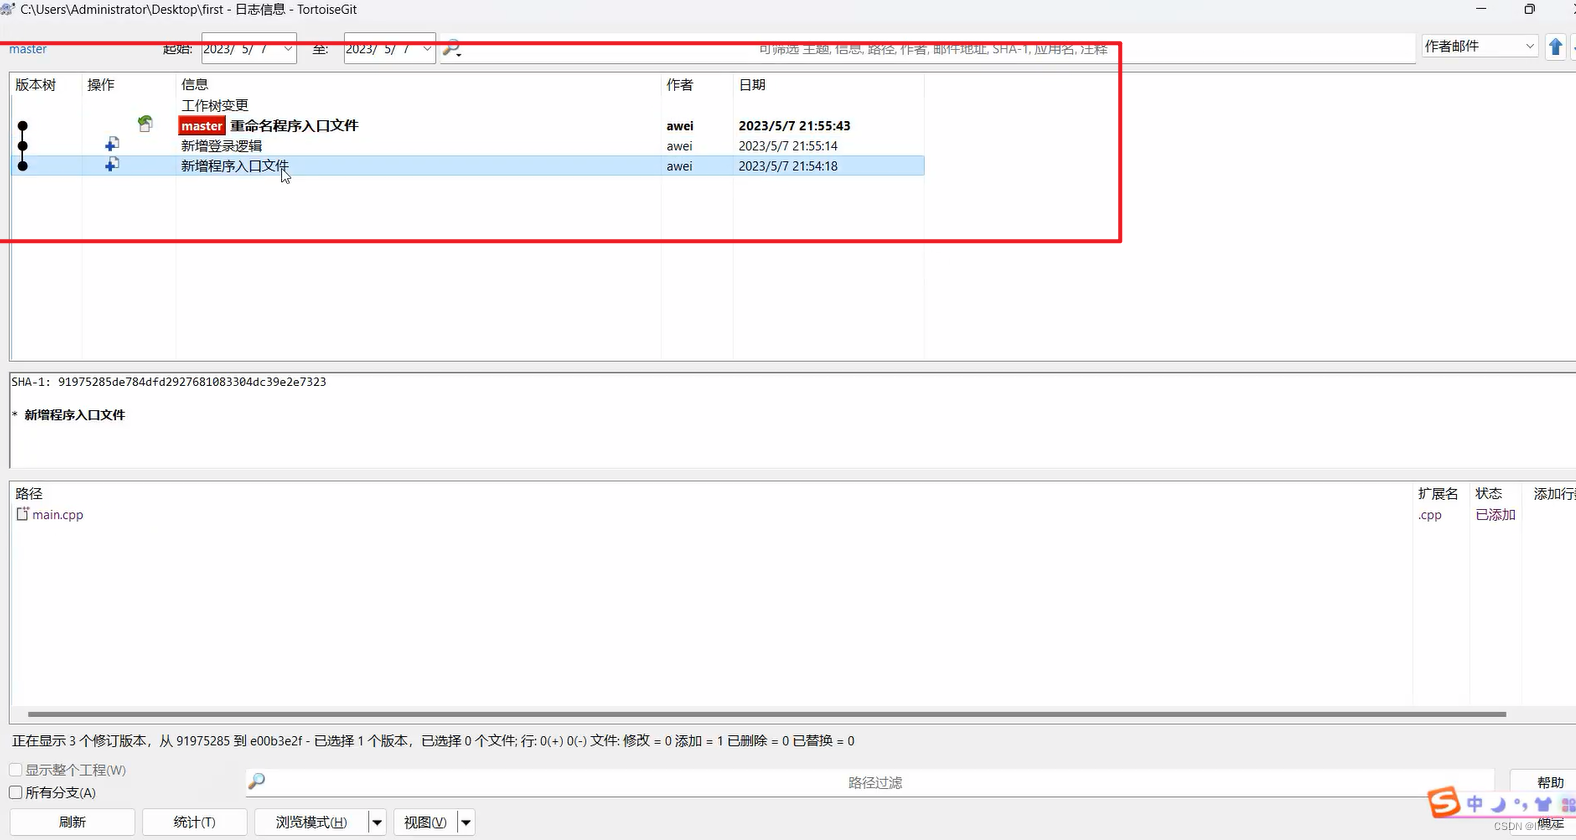Click date 2023/5/7 21:54:18
Viewport: 1576px width, 840px height.
coord(788,165)
